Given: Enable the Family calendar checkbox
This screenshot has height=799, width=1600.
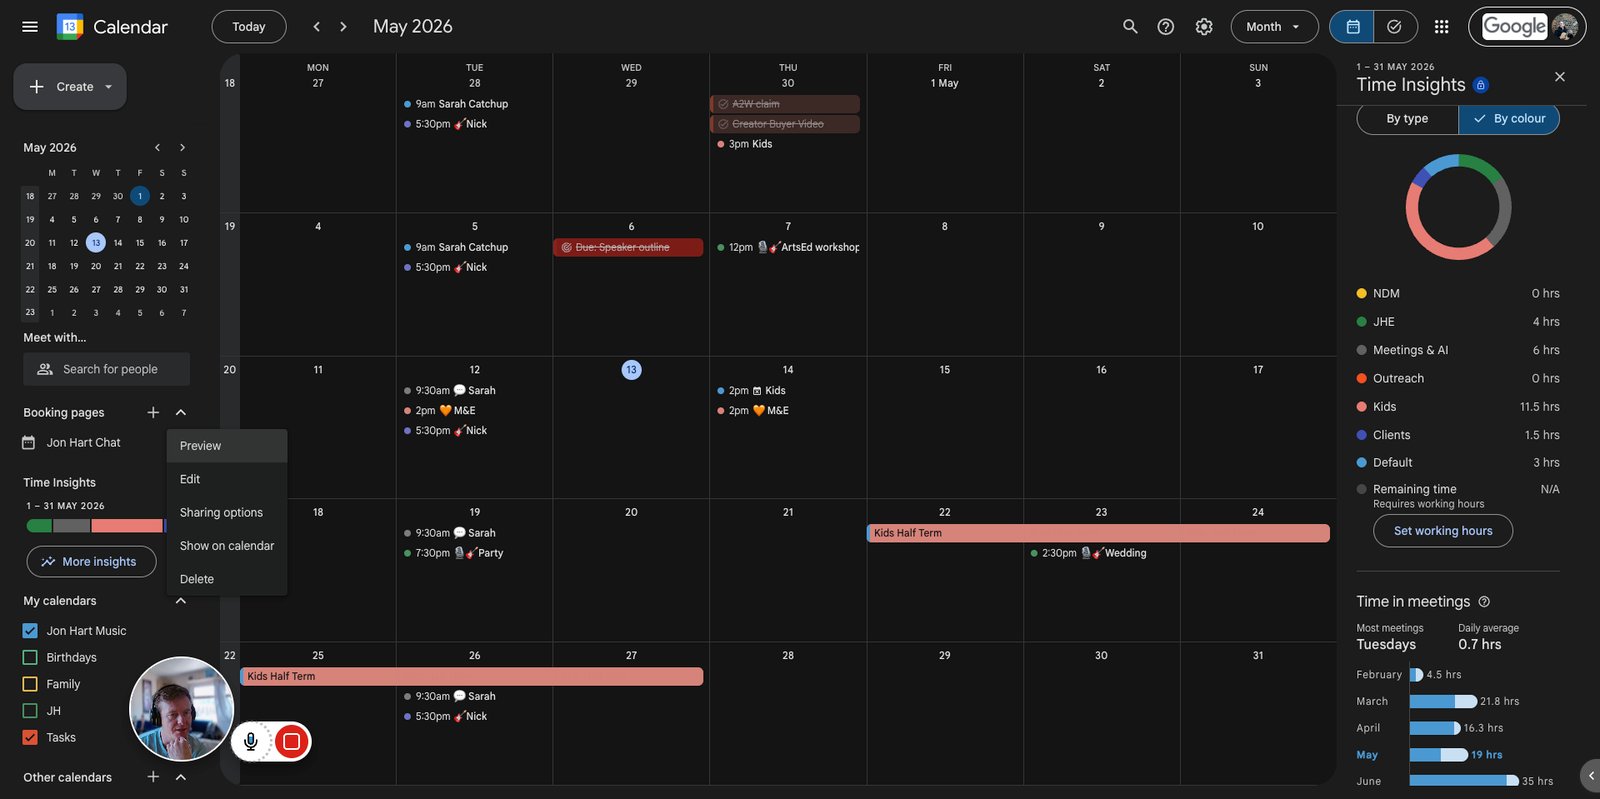Looking at the screenshot, I should coord(30,684).
